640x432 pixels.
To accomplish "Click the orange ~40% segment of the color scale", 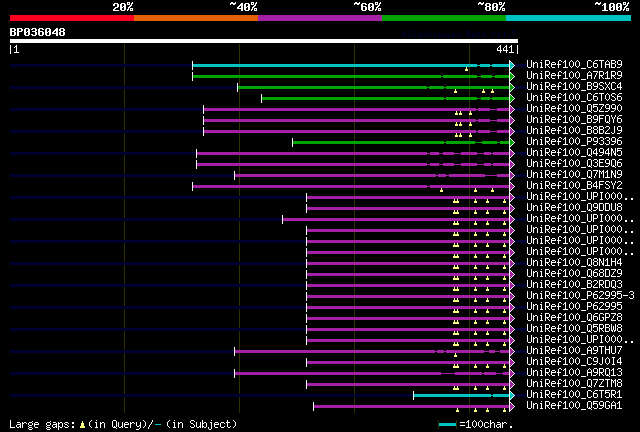I will pos(196,18).
